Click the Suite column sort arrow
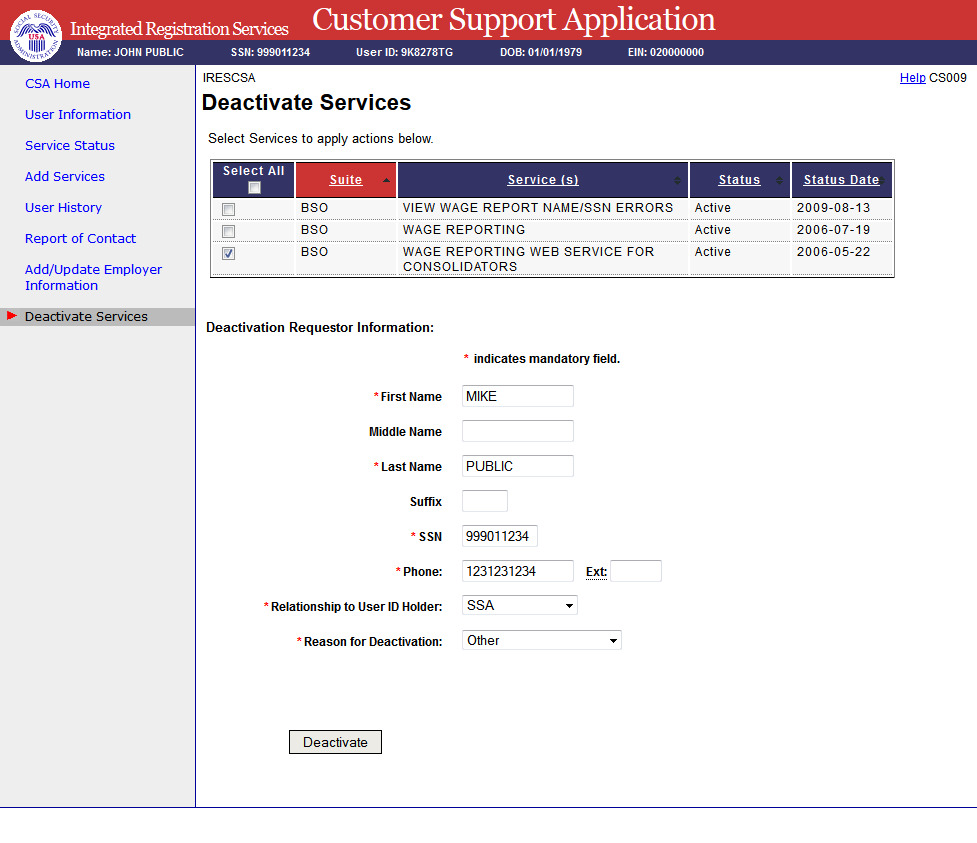The height and width of the screenshot is (843, 977). click(386, 180)
